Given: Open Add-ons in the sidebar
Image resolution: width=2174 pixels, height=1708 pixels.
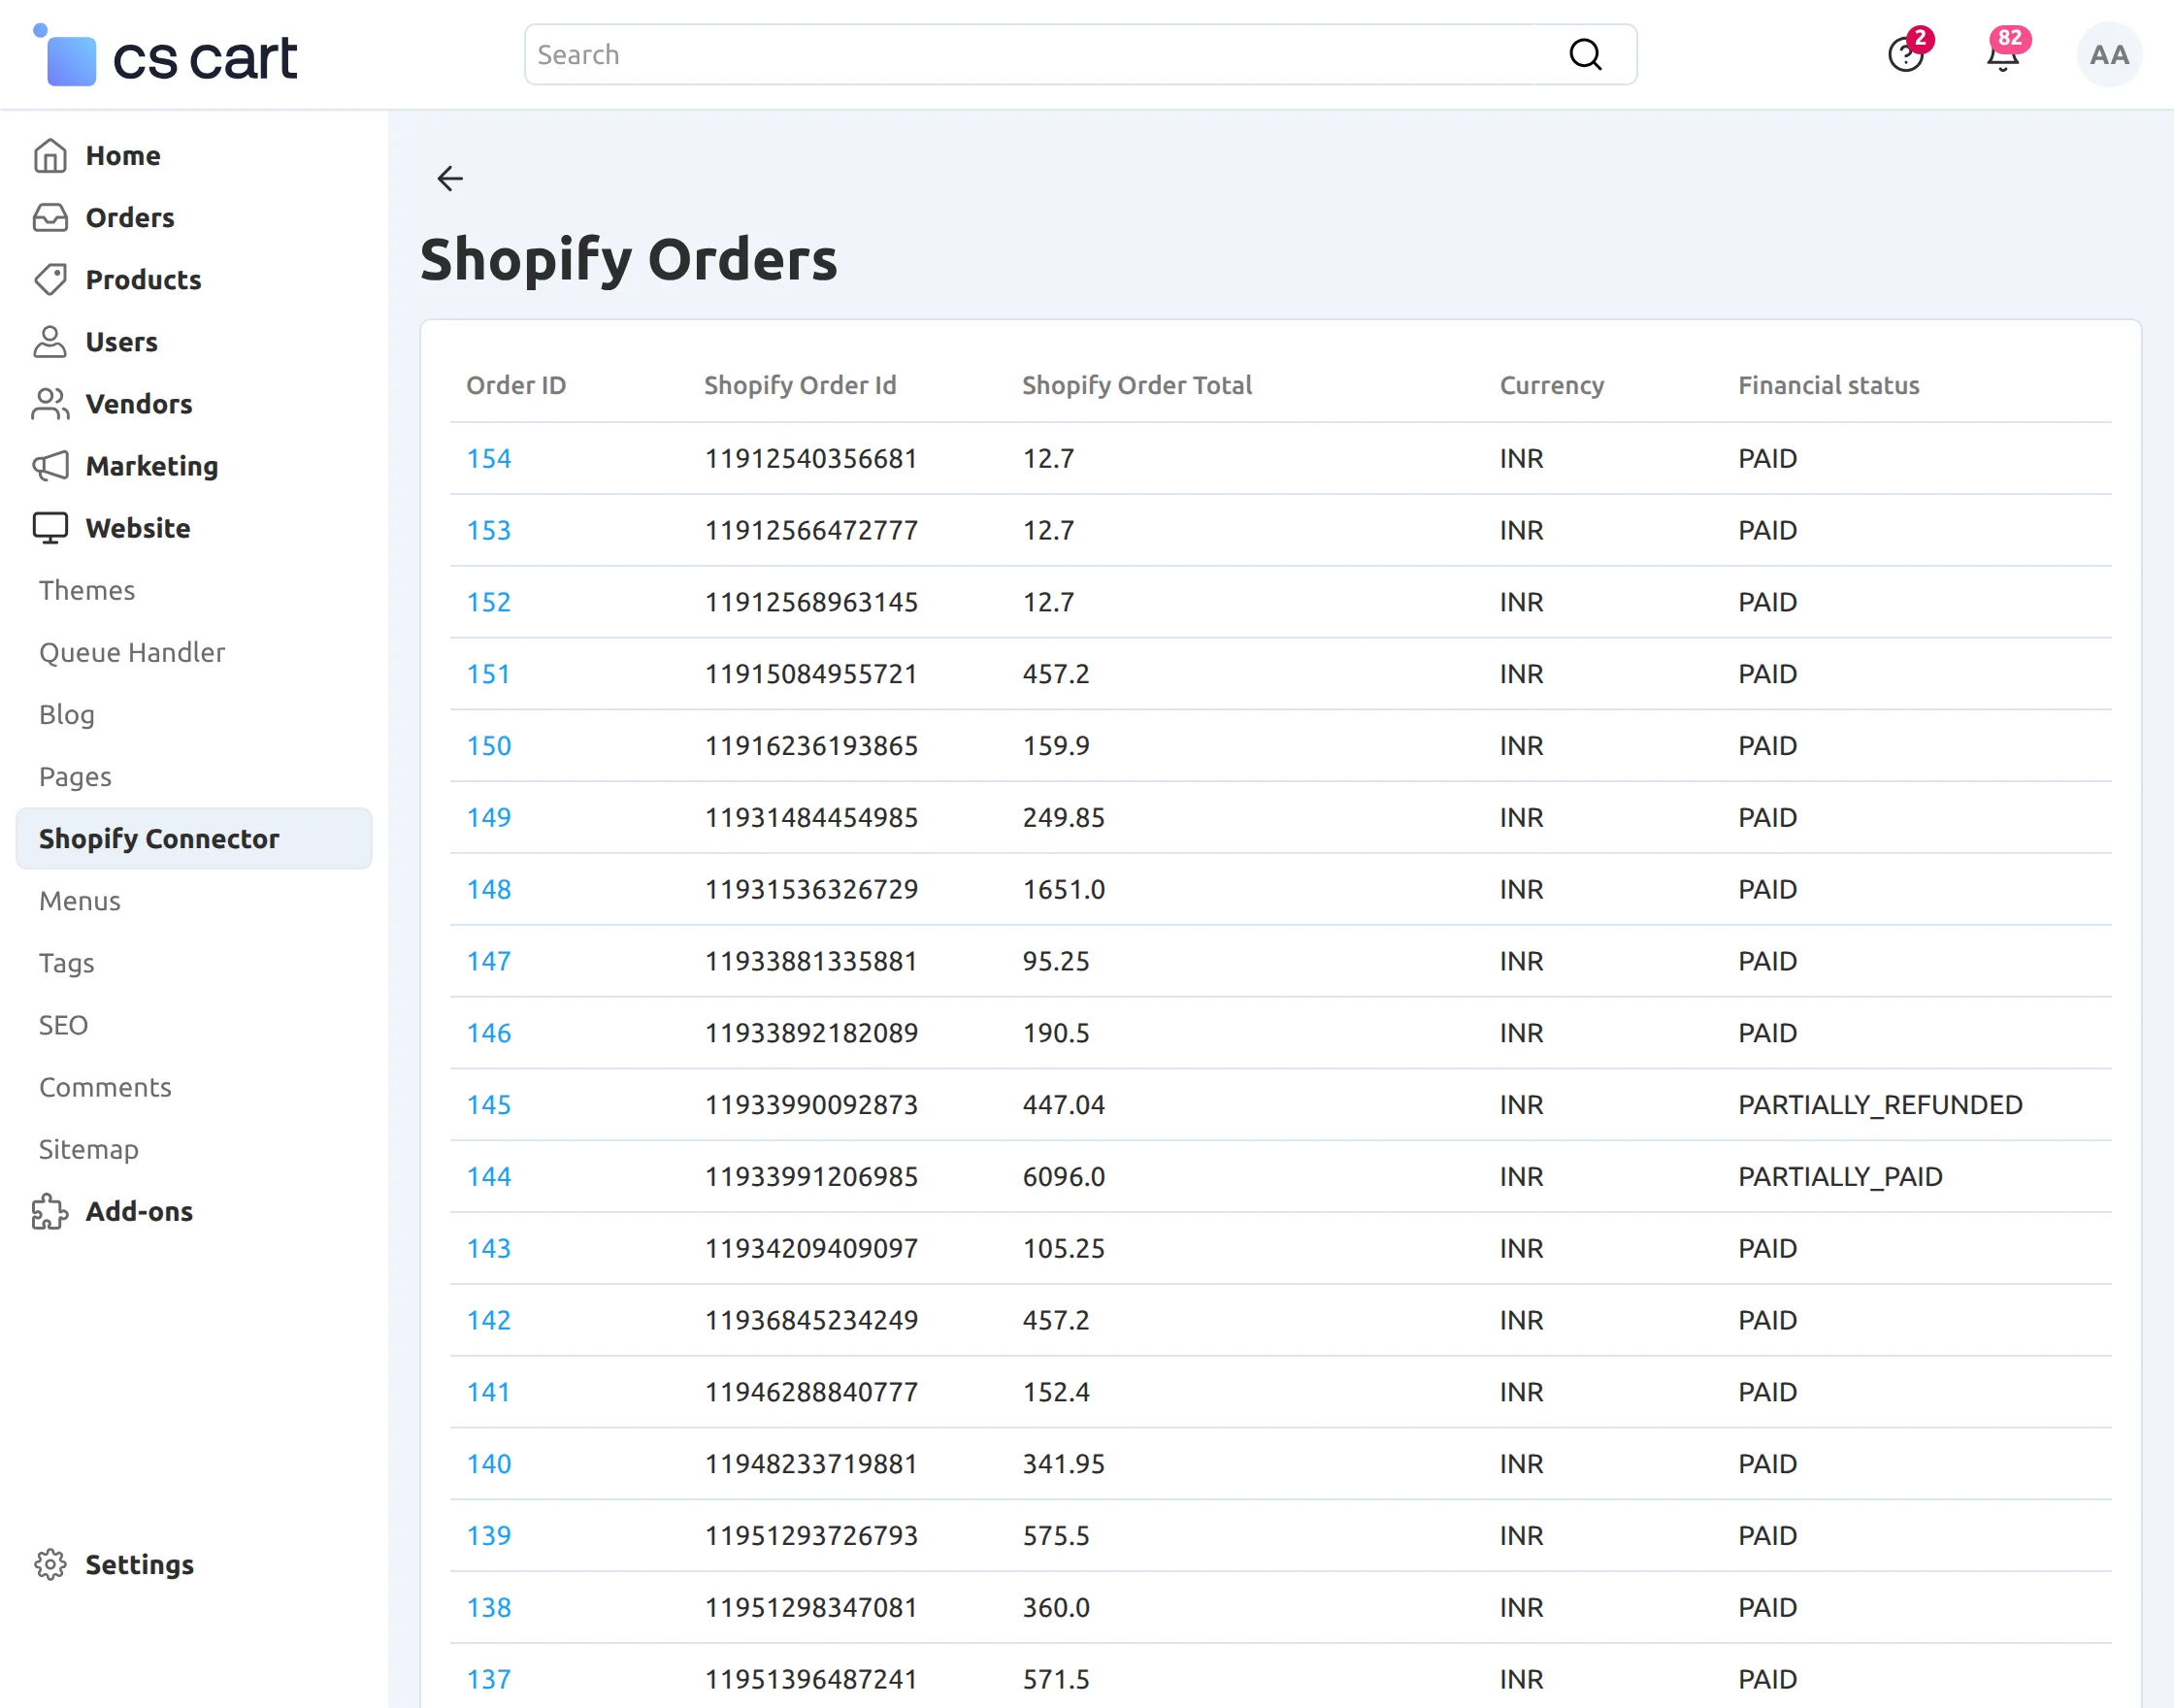Looking at the screenshot, I should (138, 1211).
